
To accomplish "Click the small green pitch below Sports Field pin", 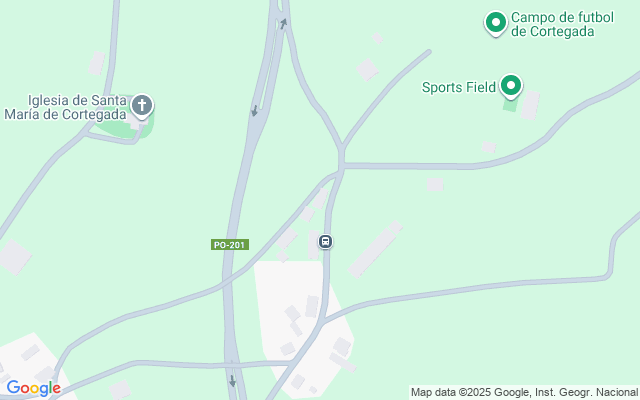I will coord(510,104).
